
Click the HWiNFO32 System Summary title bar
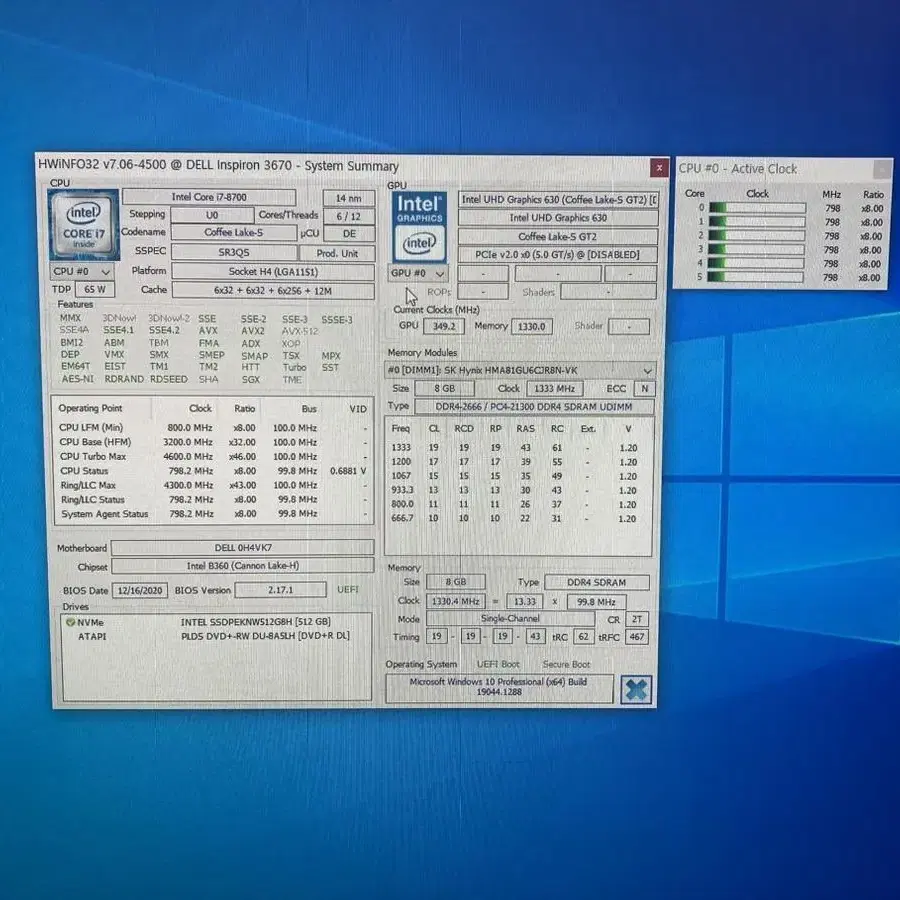coord(342,166)
